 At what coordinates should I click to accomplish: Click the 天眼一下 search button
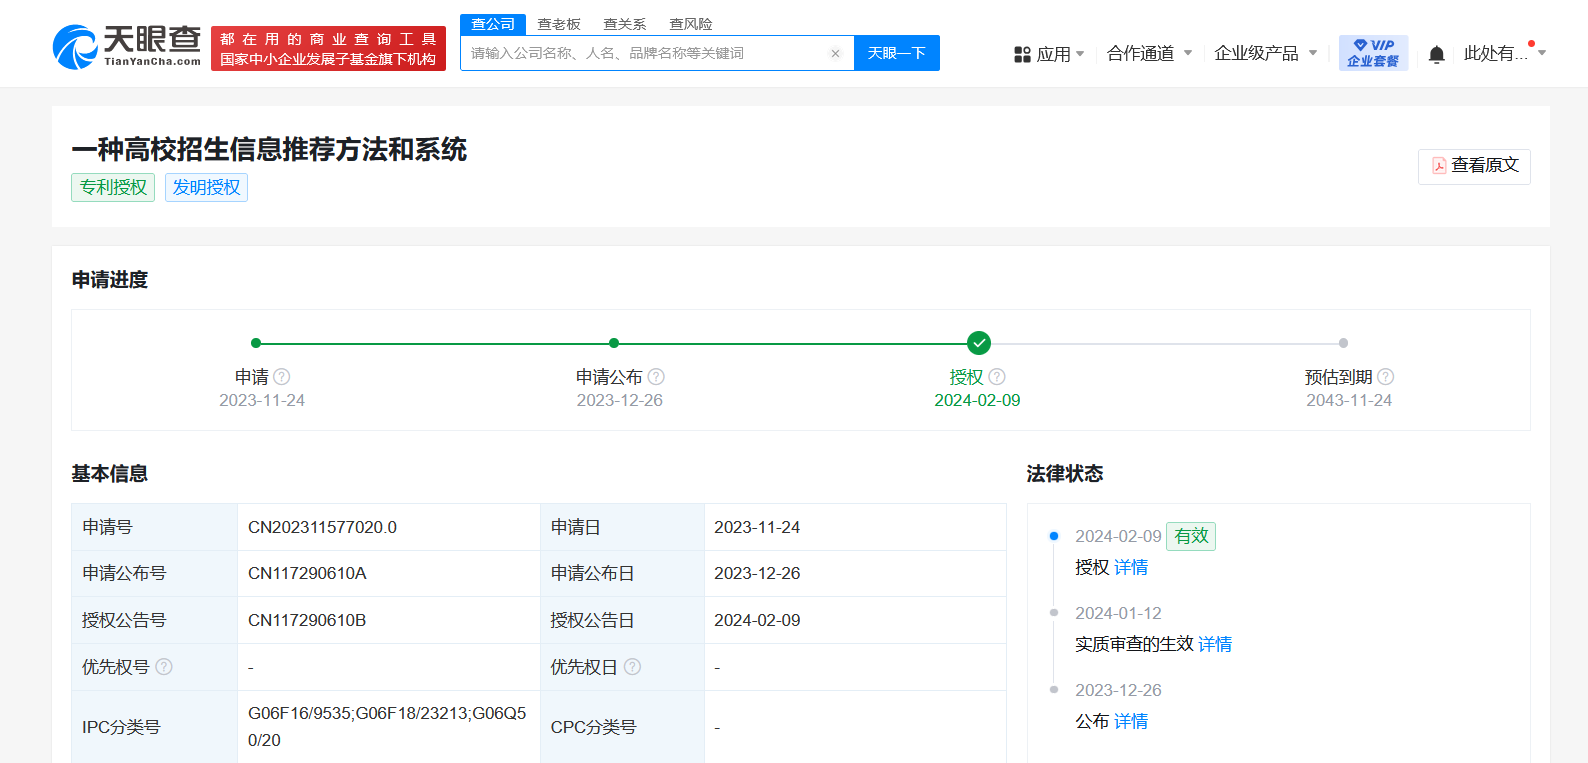(x=896, y=53)
